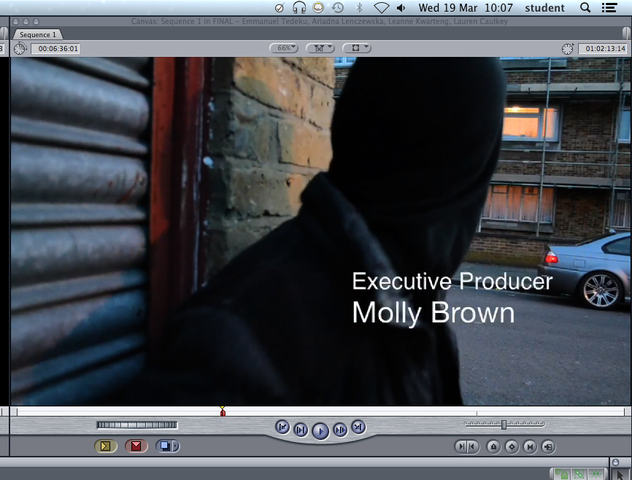Go to next edit point

click(358, 427)
